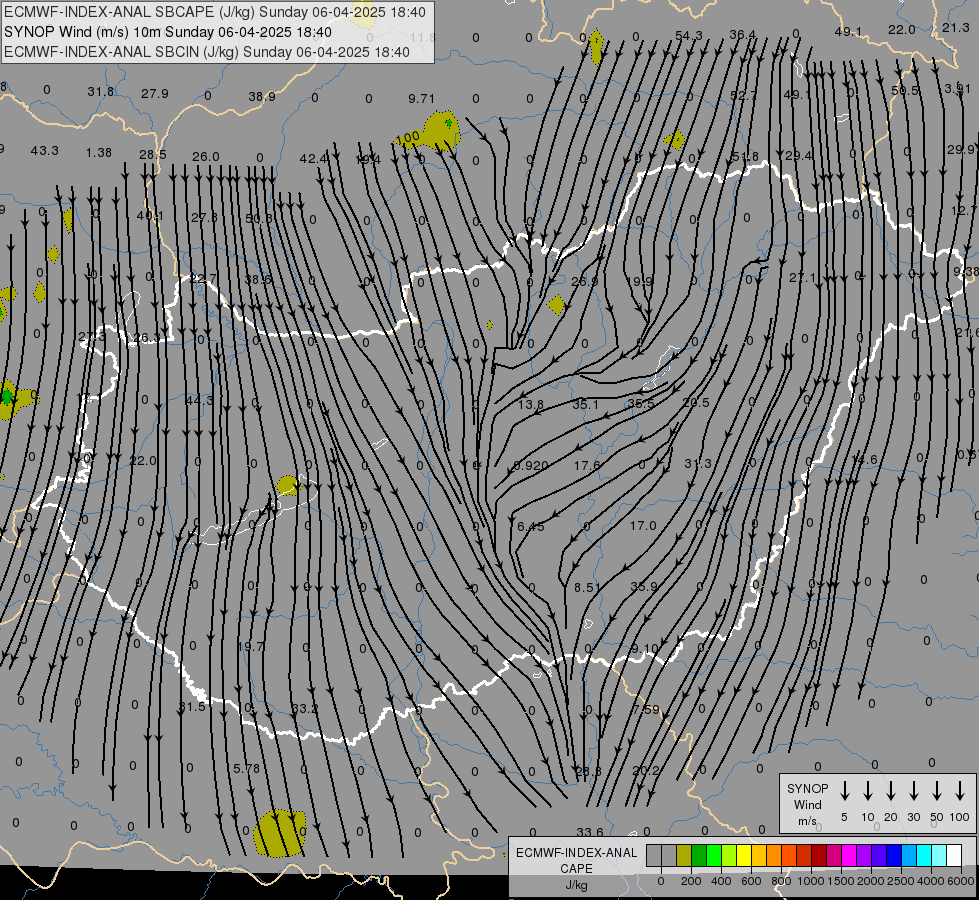Click the 49.1 value at top right

click(x=848, y=32)
